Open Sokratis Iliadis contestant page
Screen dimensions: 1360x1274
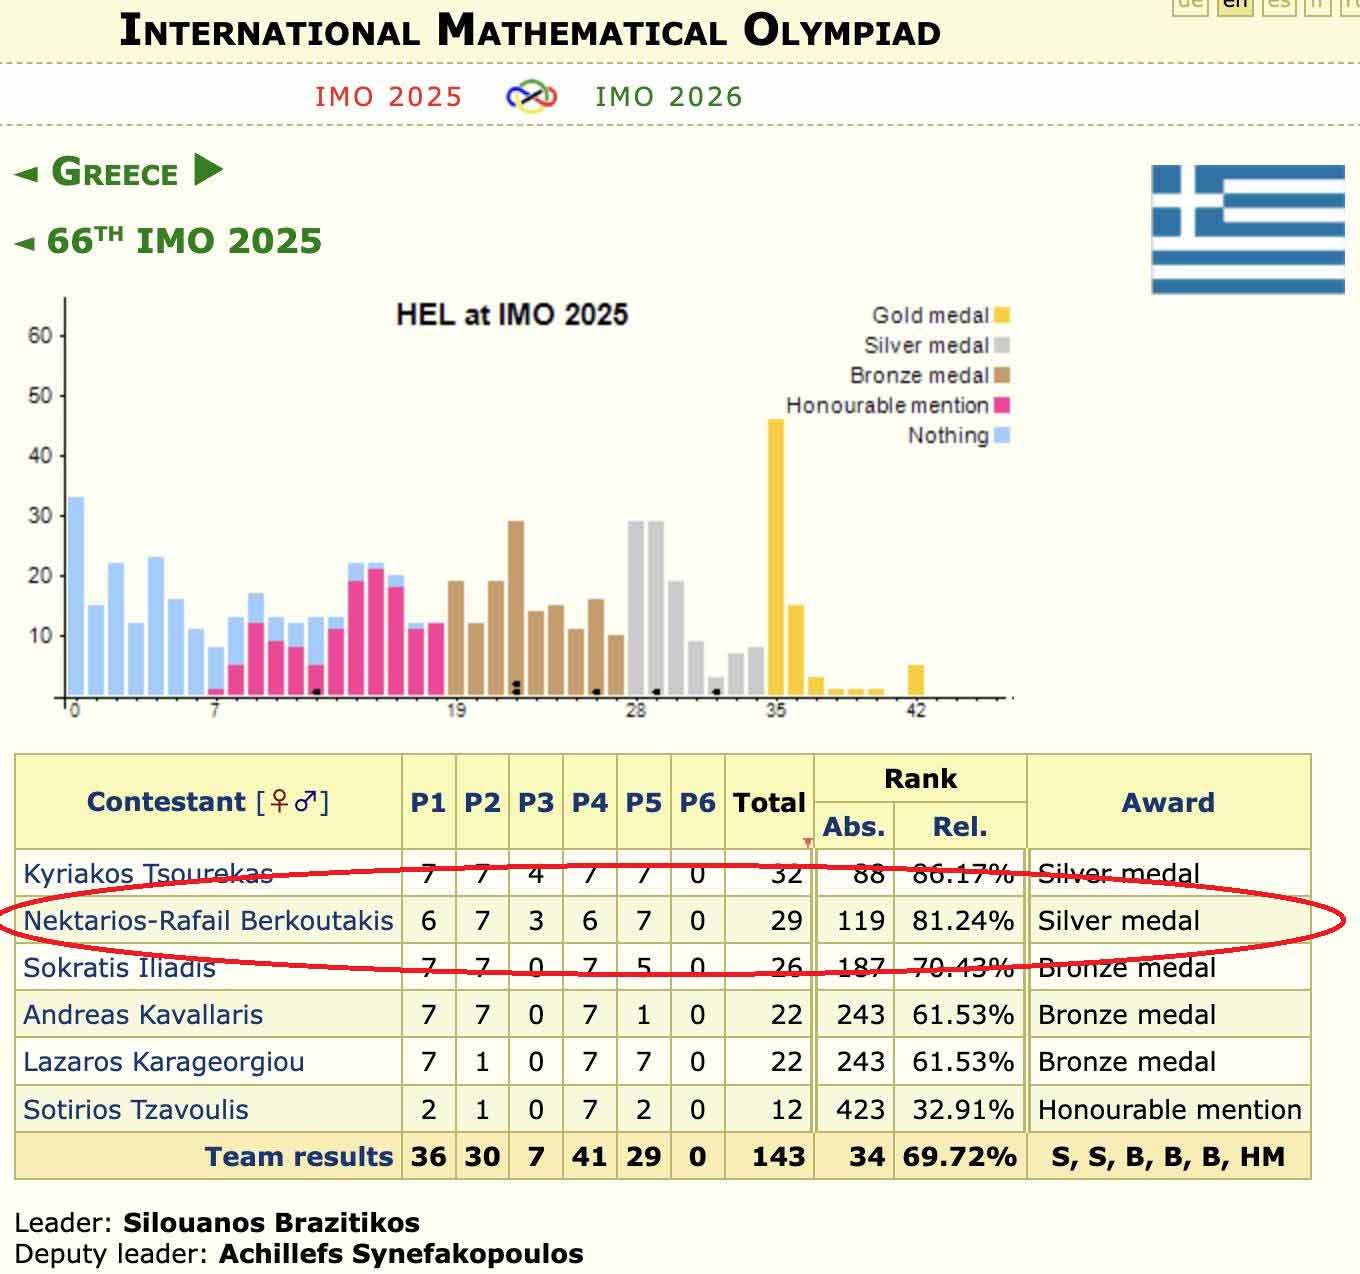click(119, 967)
